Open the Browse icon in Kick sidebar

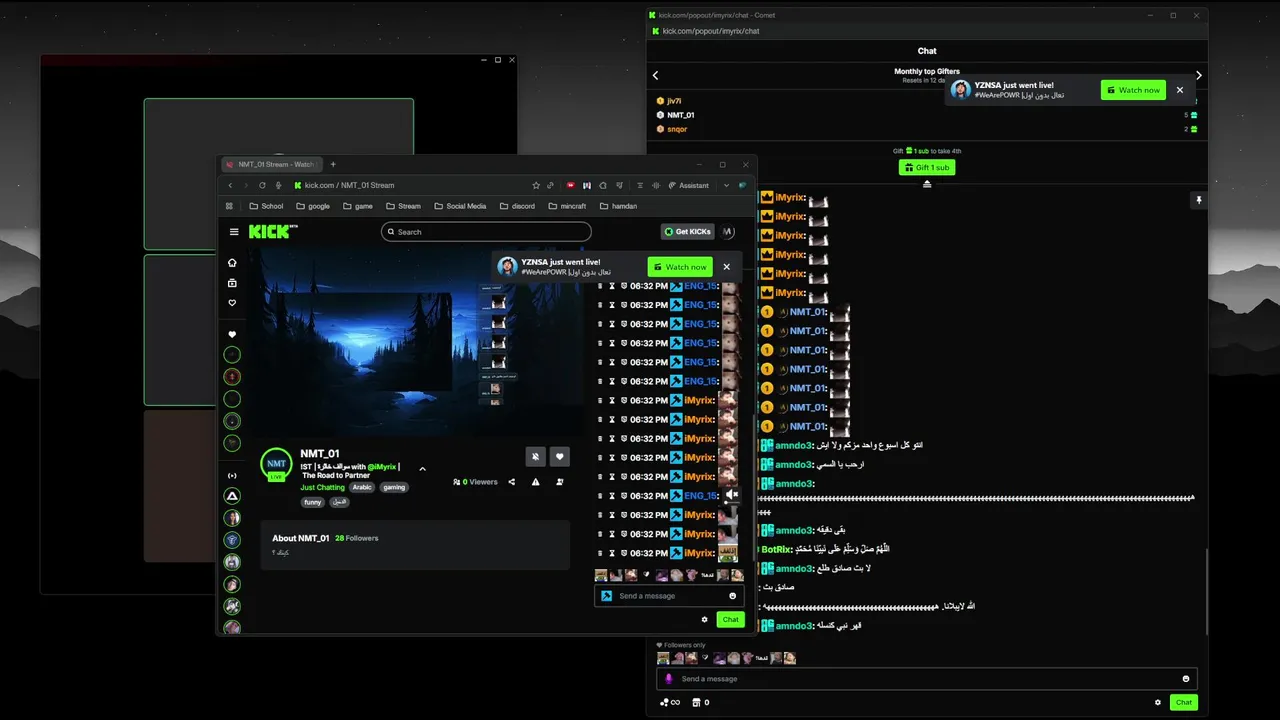[x=232, y=283]
